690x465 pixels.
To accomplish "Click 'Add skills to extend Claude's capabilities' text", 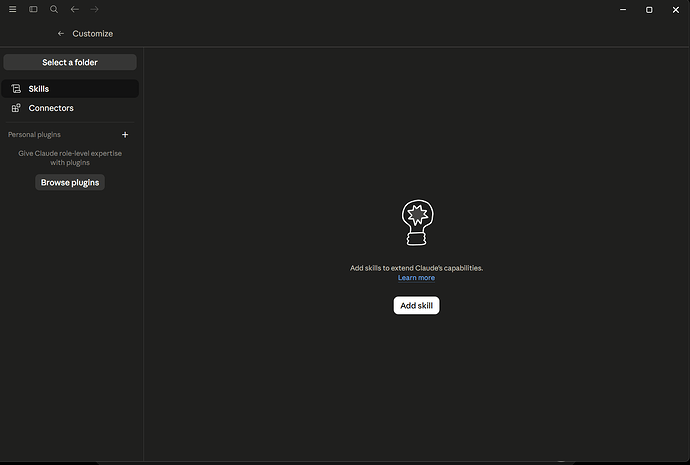I will 416,268.
